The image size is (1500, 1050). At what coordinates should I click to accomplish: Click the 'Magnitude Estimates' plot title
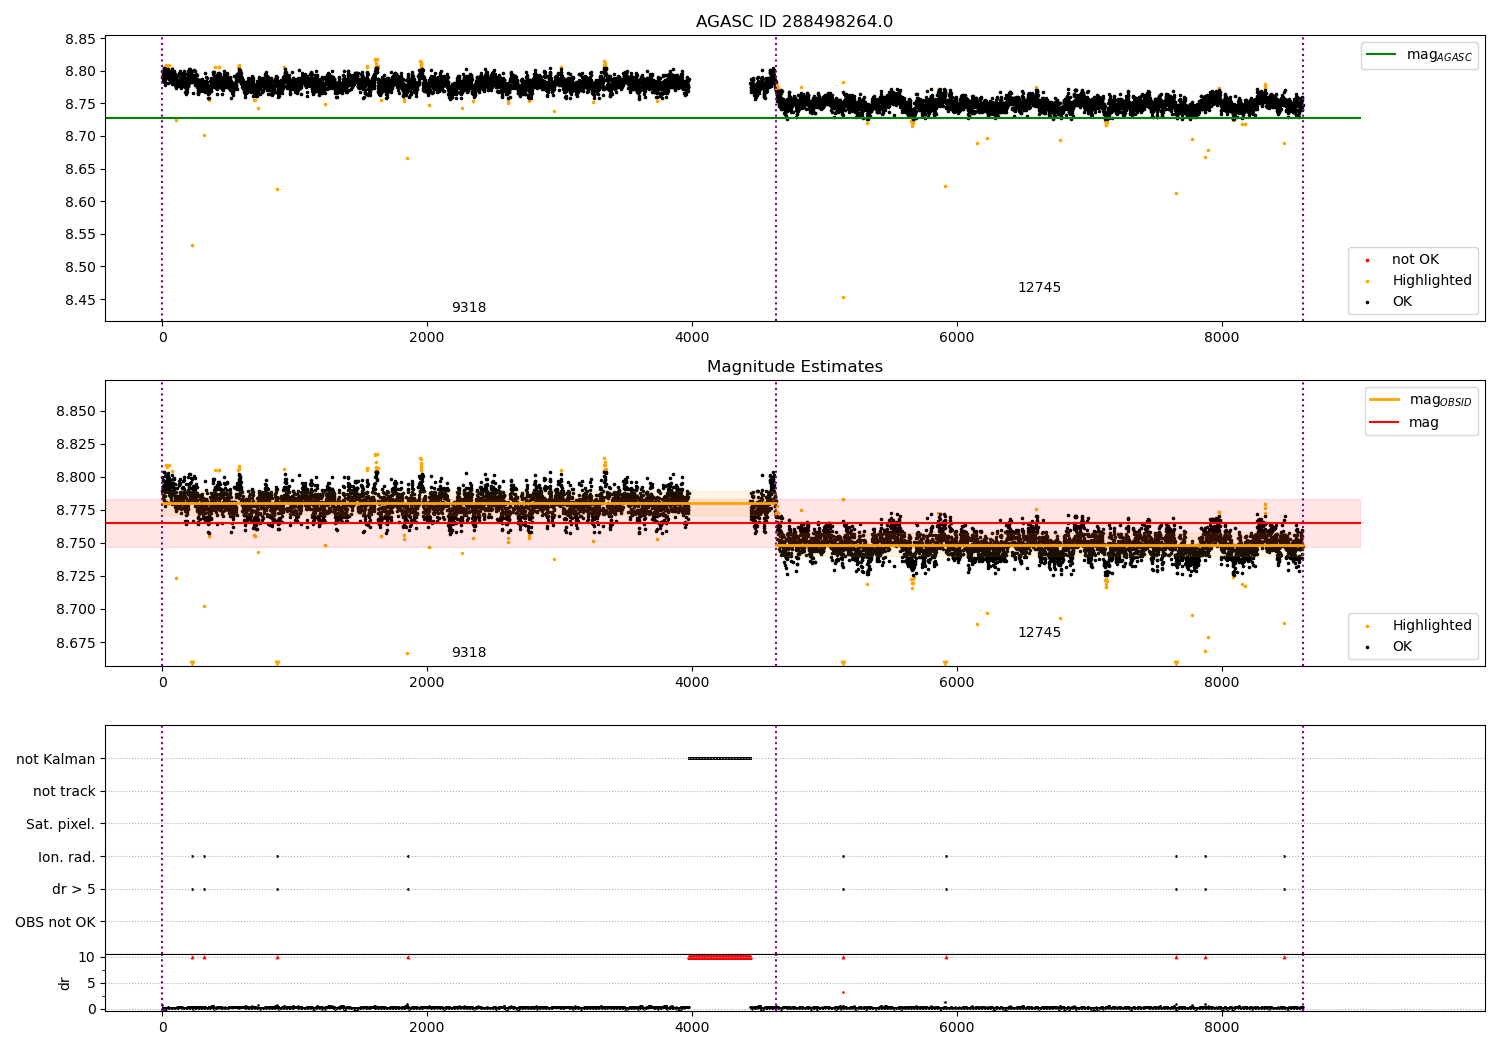[794, 366]
